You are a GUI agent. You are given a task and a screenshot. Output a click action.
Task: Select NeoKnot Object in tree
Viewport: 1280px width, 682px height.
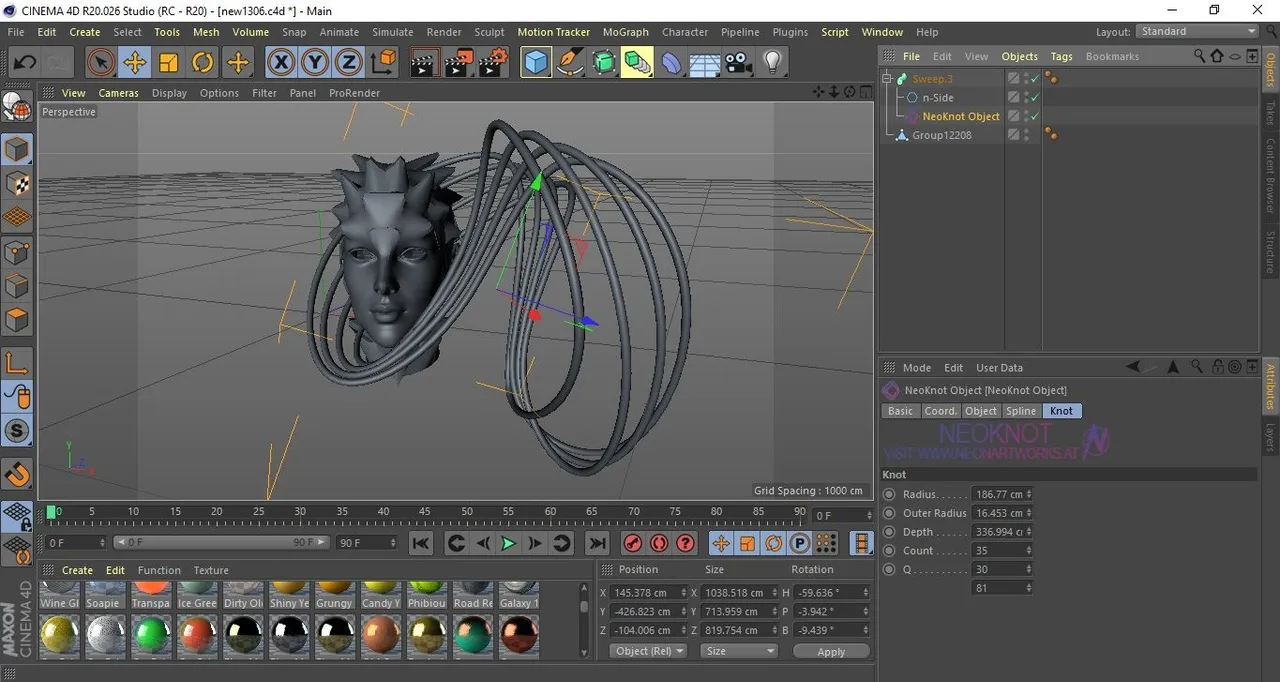pyautogui.click(x=961, y=116)
